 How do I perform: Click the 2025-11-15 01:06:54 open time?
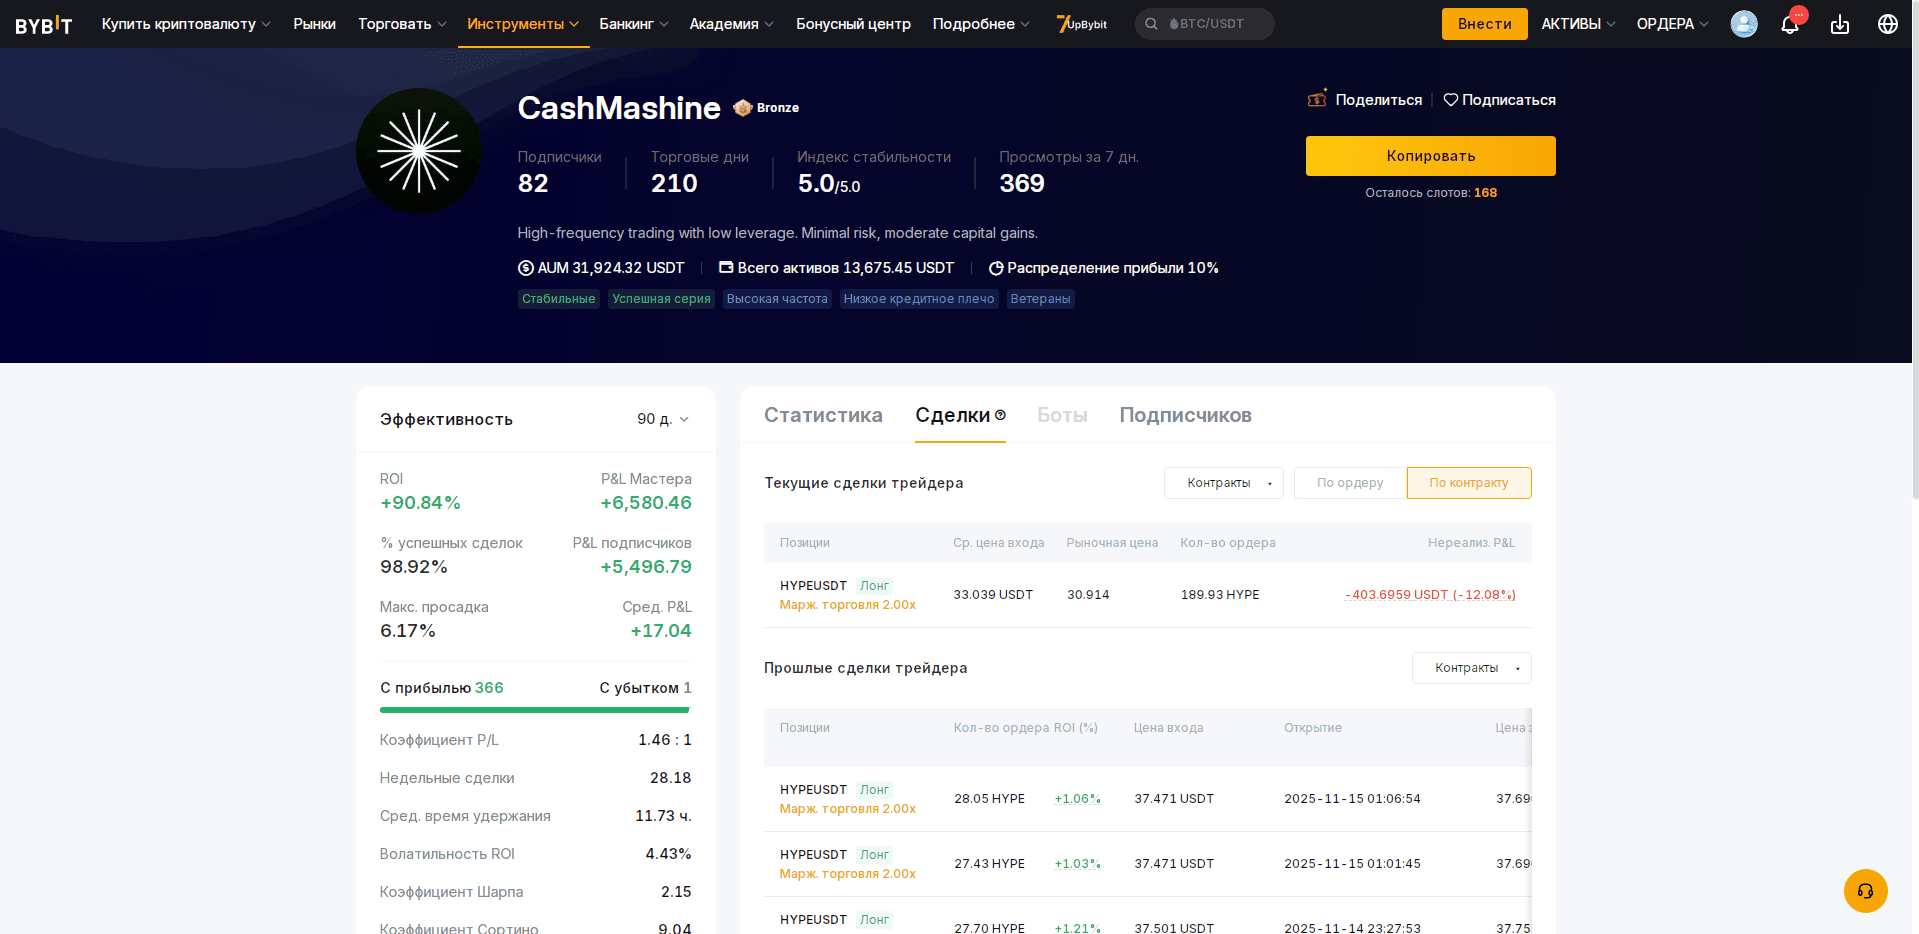point(1352,799)
